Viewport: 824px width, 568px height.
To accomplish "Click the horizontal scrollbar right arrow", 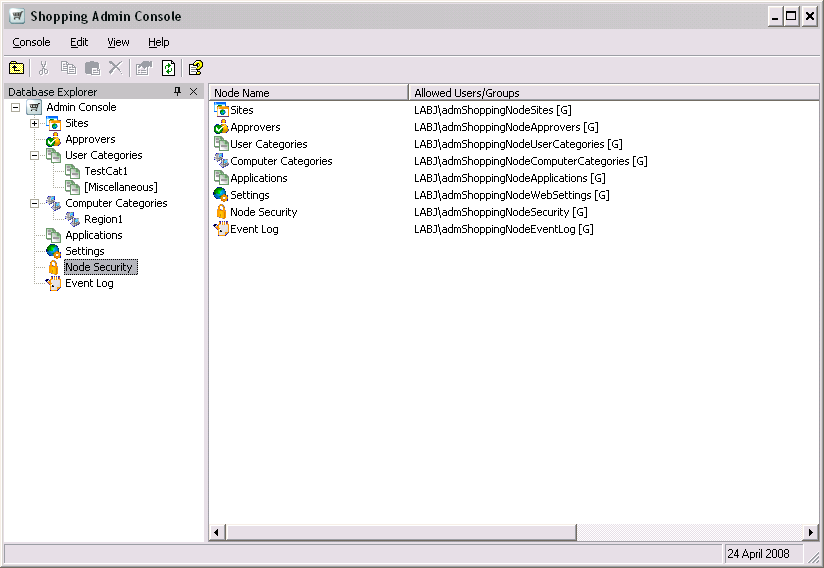I will (811, 532).
